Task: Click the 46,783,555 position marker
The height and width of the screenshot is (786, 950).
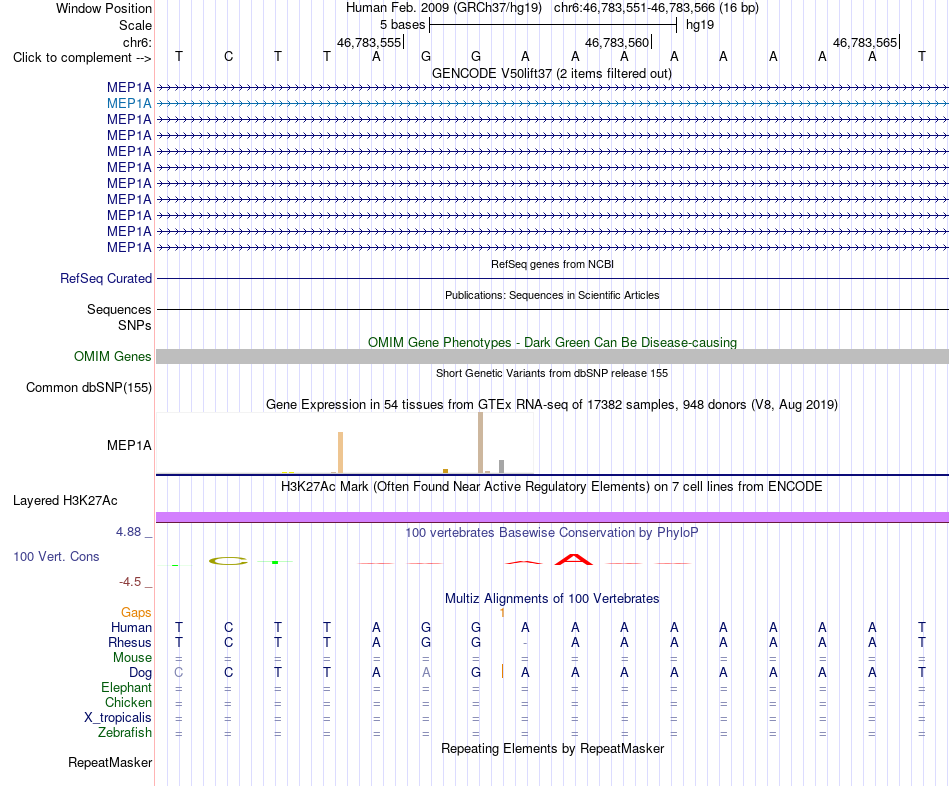Action: click(x=369, y=42)
